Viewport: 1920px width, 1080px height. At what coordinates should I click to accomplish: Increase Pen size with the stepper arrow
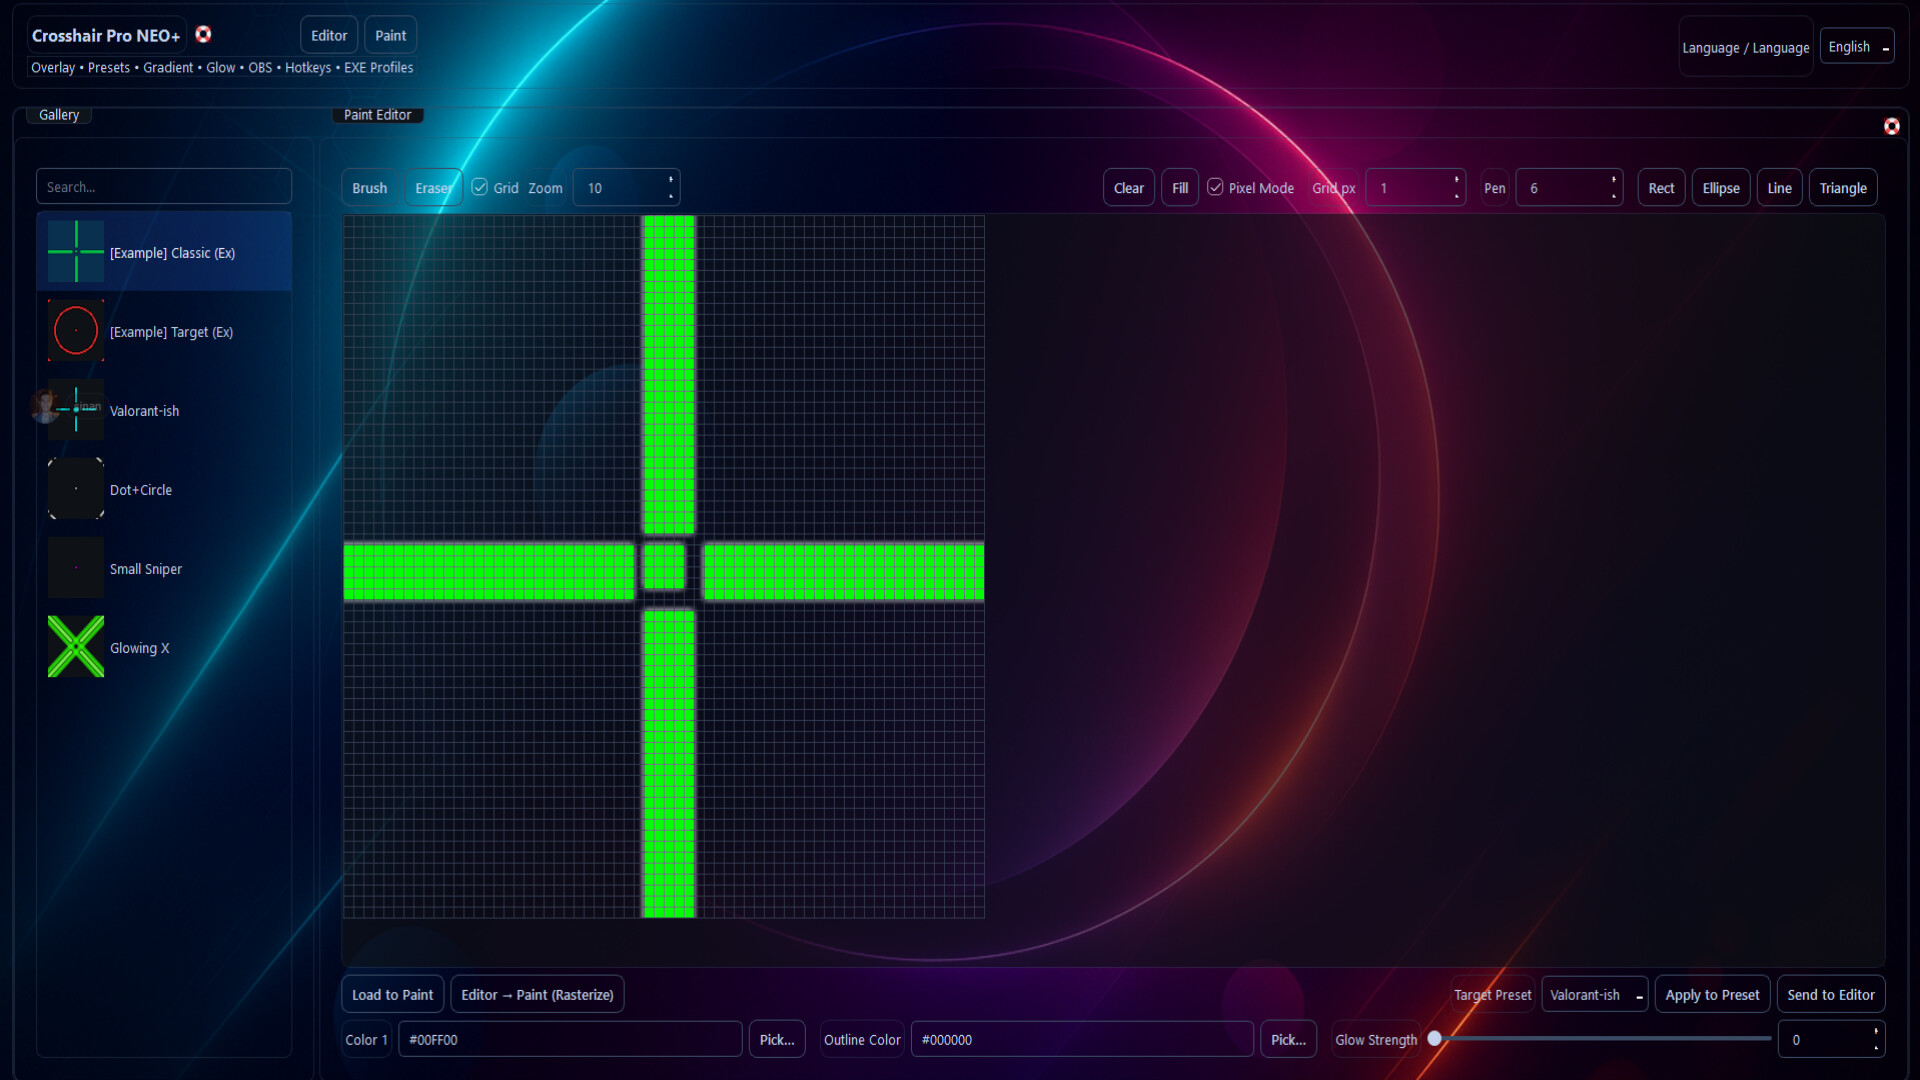[1612, 181]
